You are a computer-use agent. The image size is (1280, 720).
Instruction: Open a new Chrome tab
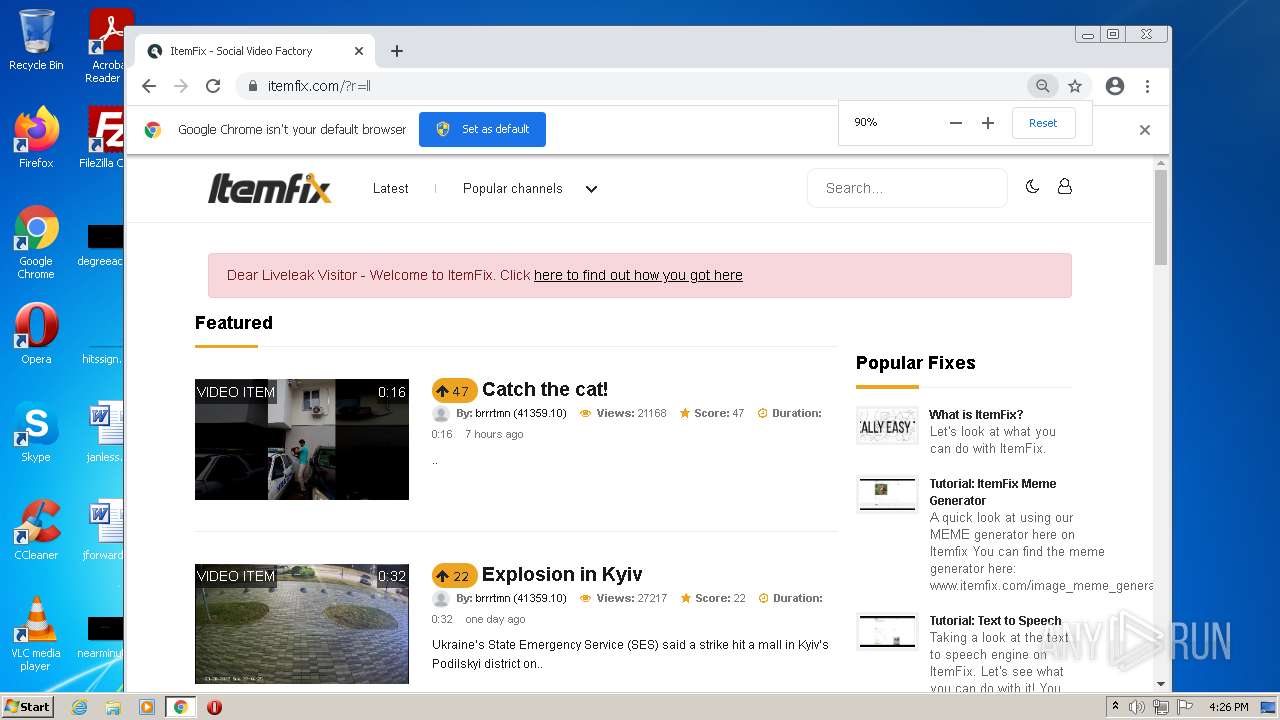(397, 51)
